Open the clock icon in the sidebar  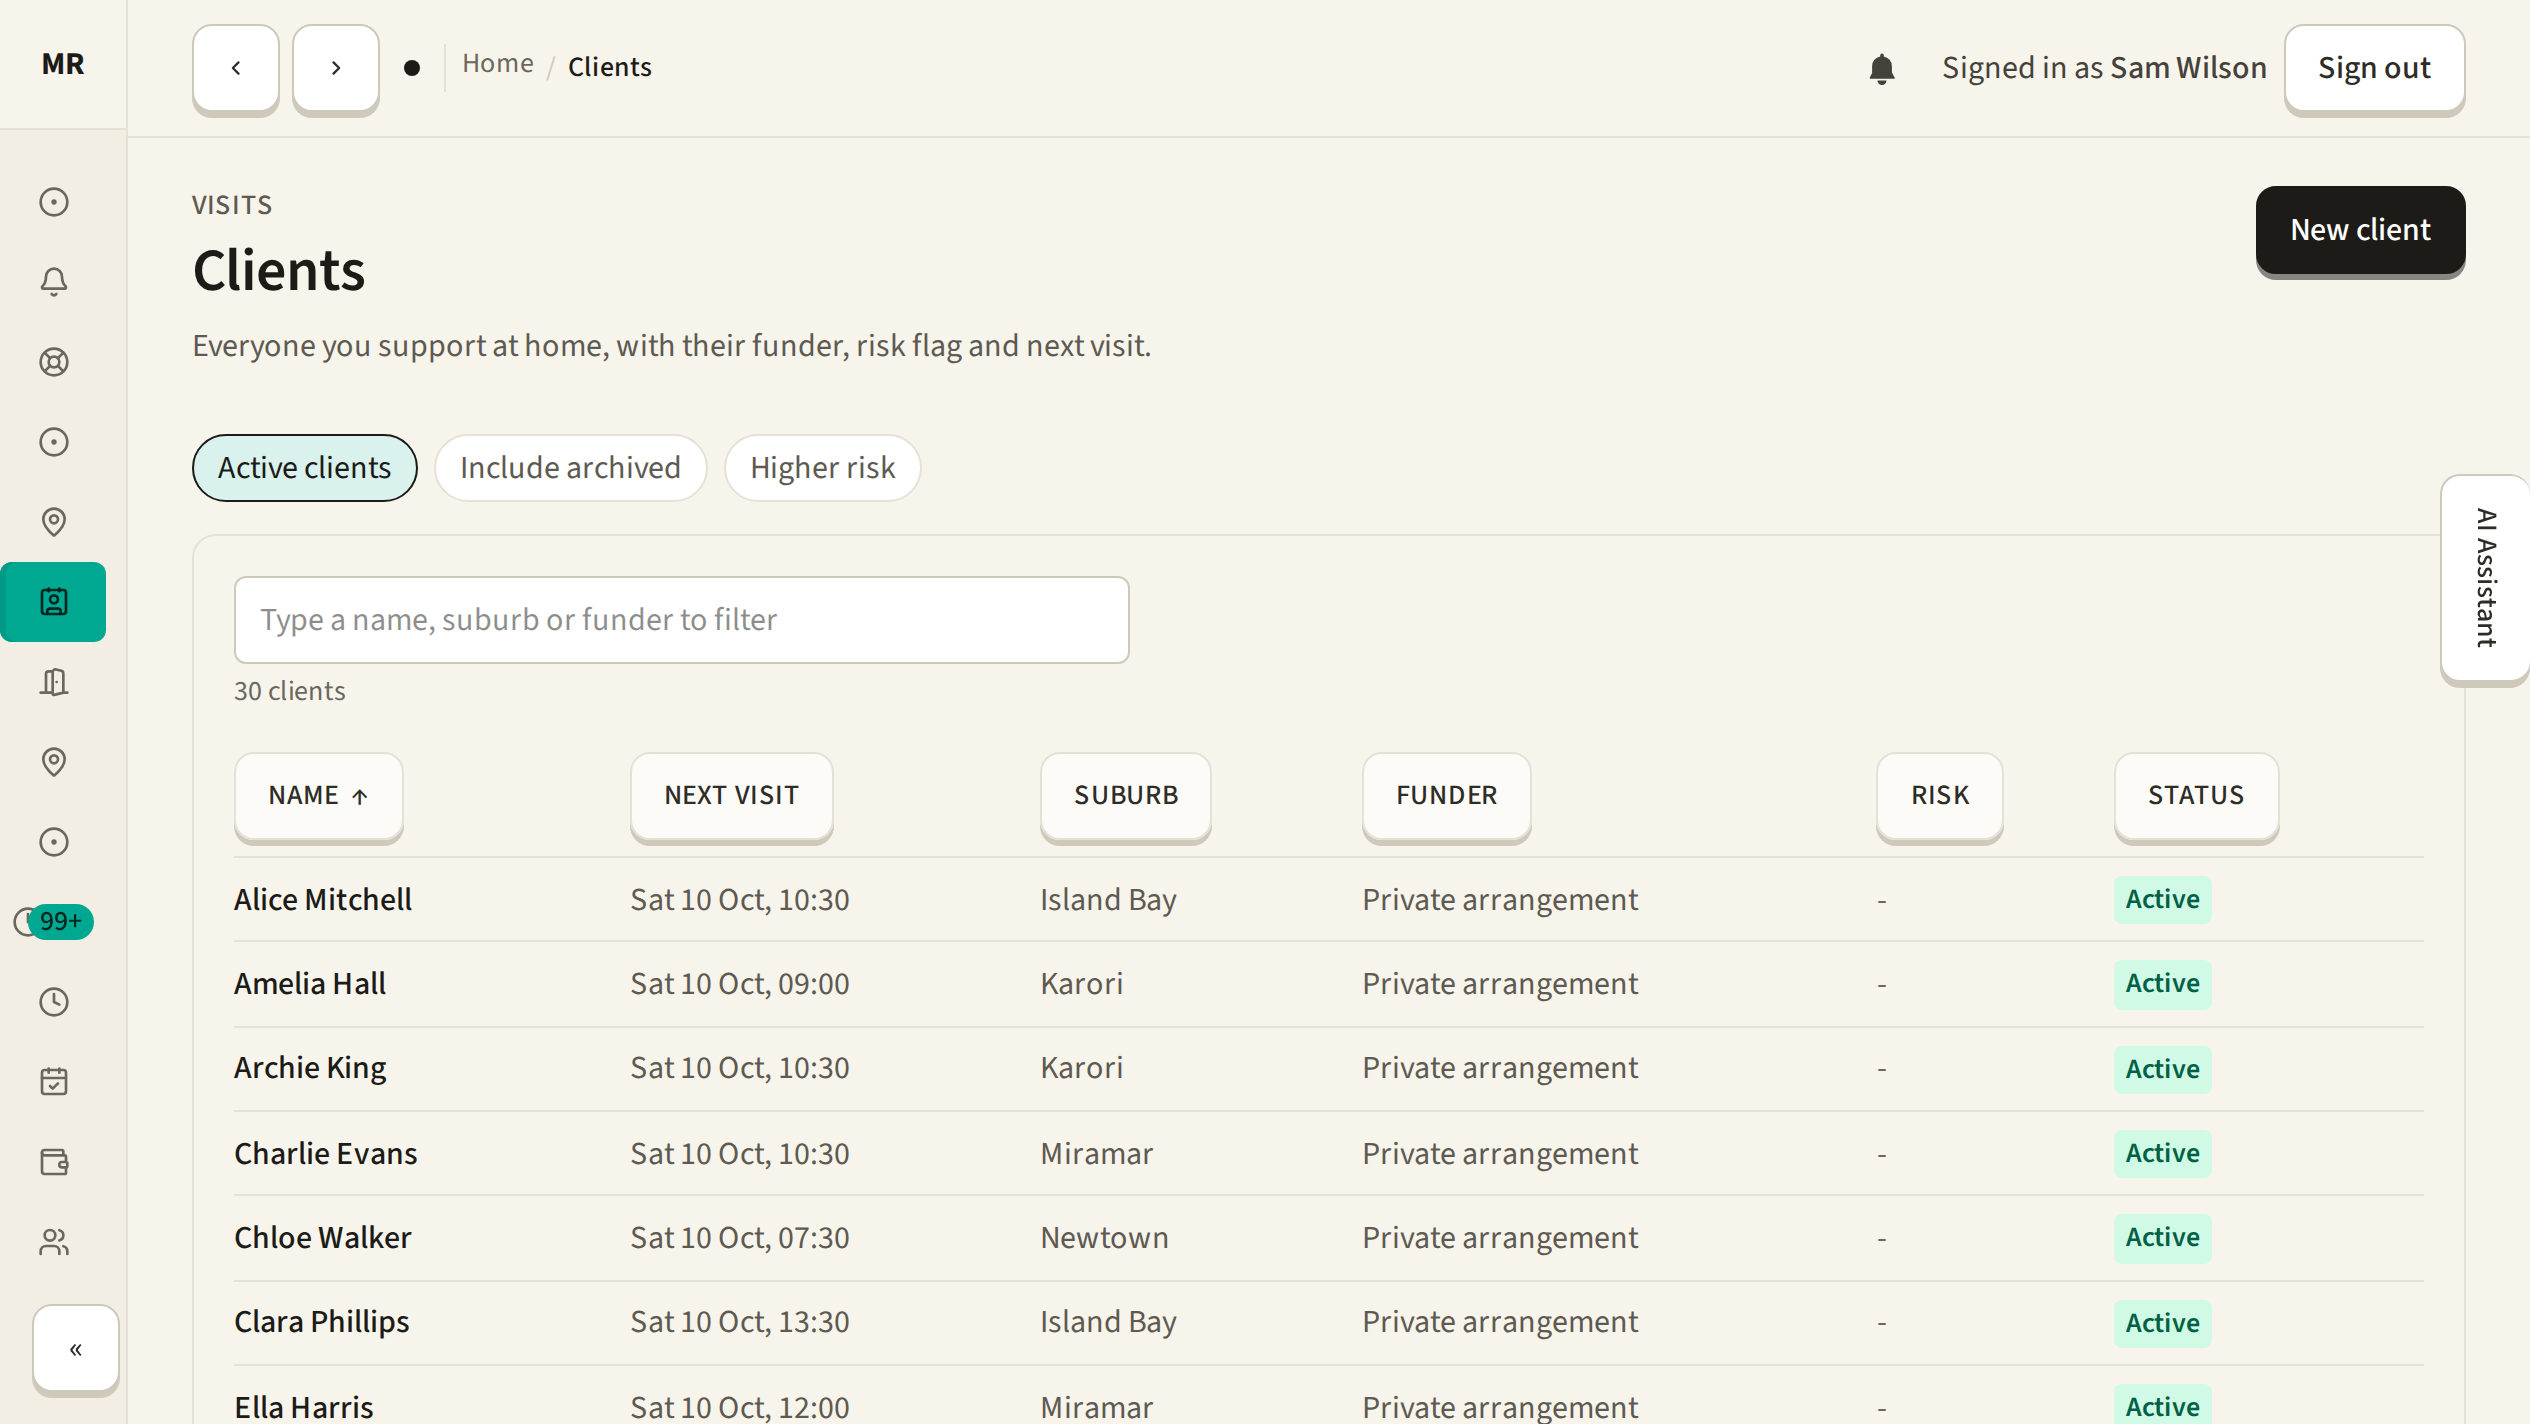54,1002
